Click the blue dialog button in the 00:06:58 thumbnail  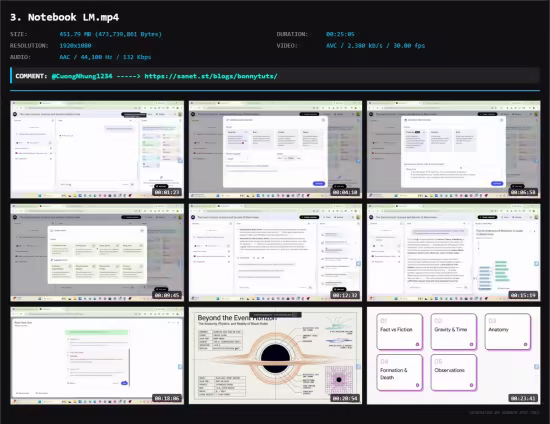coord(497,183)
